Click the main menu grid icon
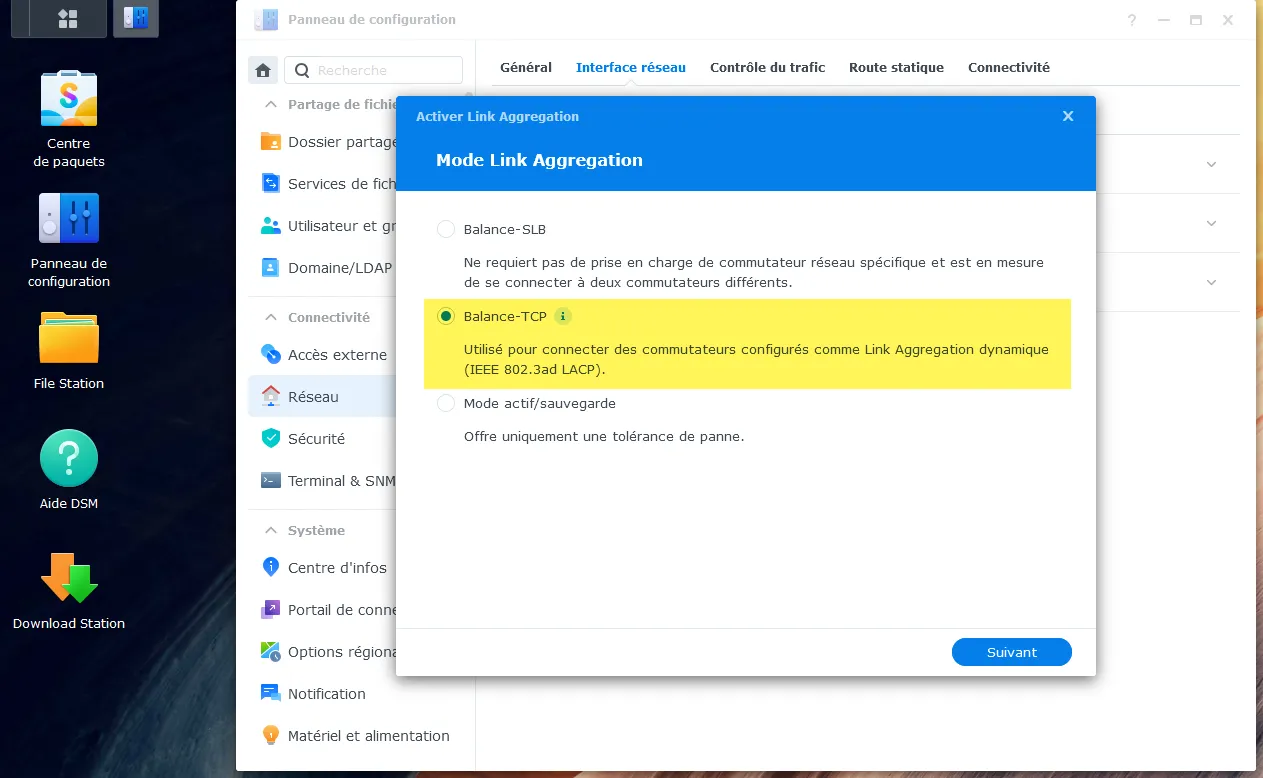The width and height of the screenshot is (1263, 778). [68, 19]
